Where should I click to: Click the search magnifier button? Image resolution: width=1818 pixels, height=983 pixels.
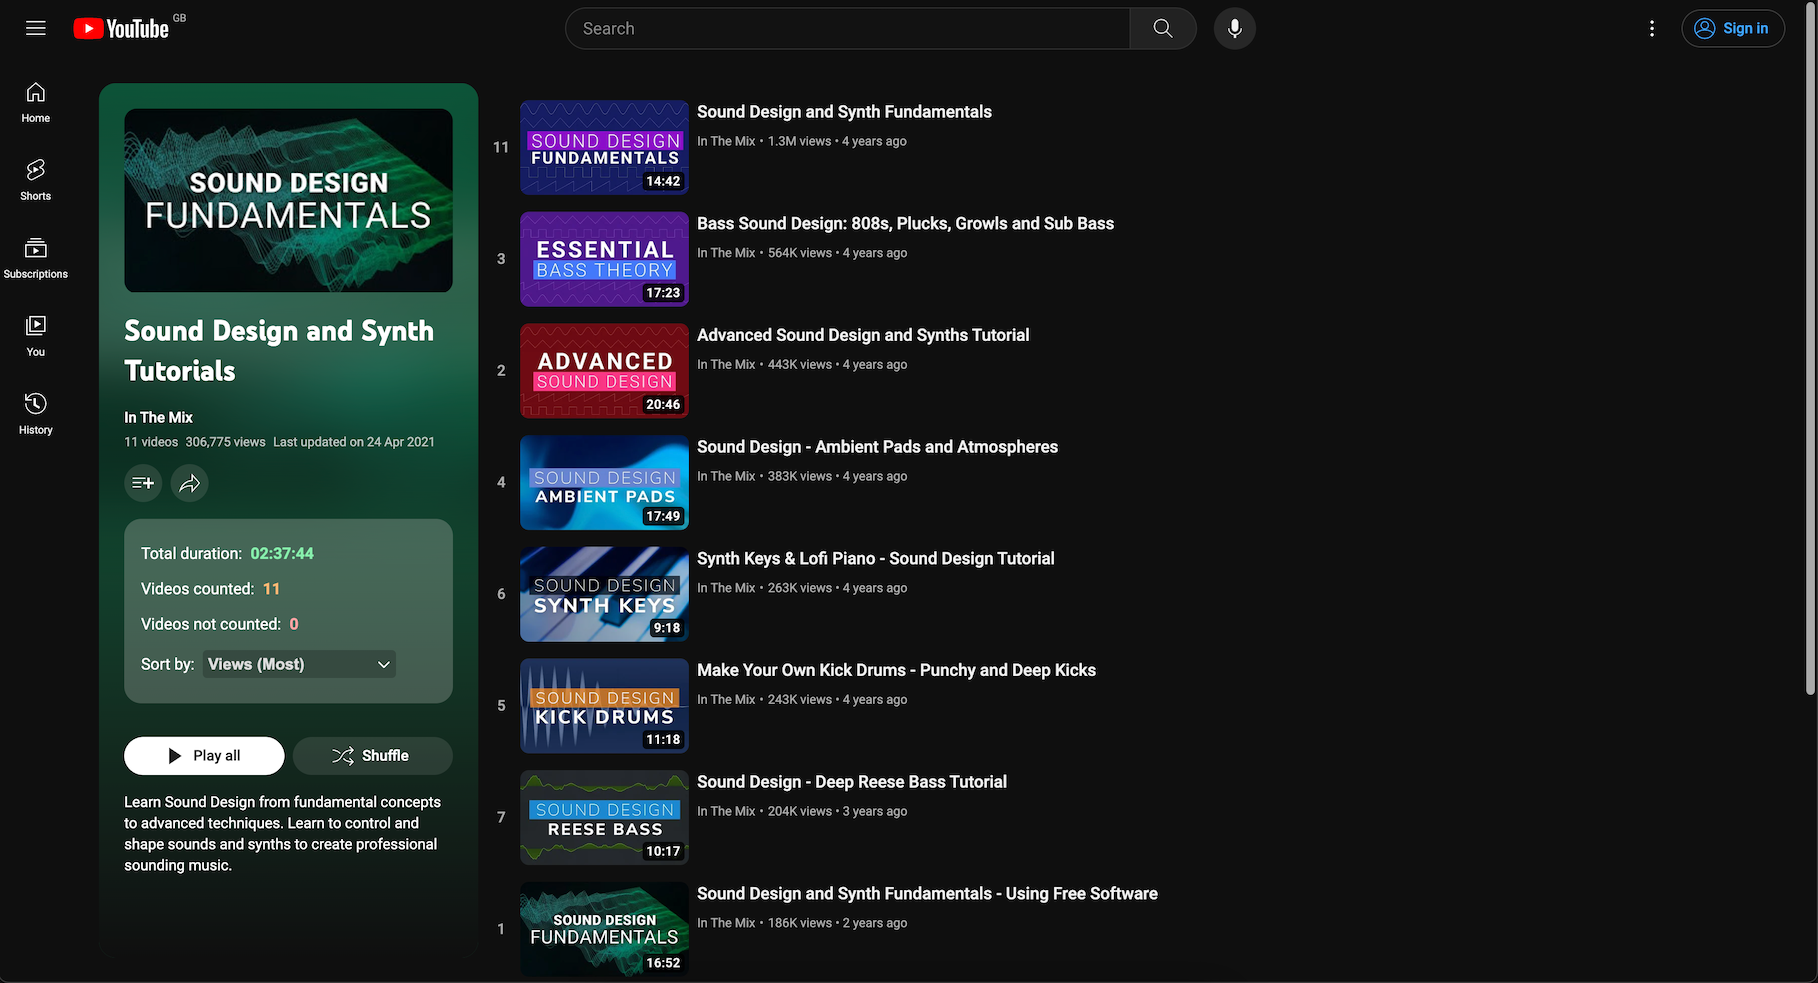click(x=1162, y=28)
